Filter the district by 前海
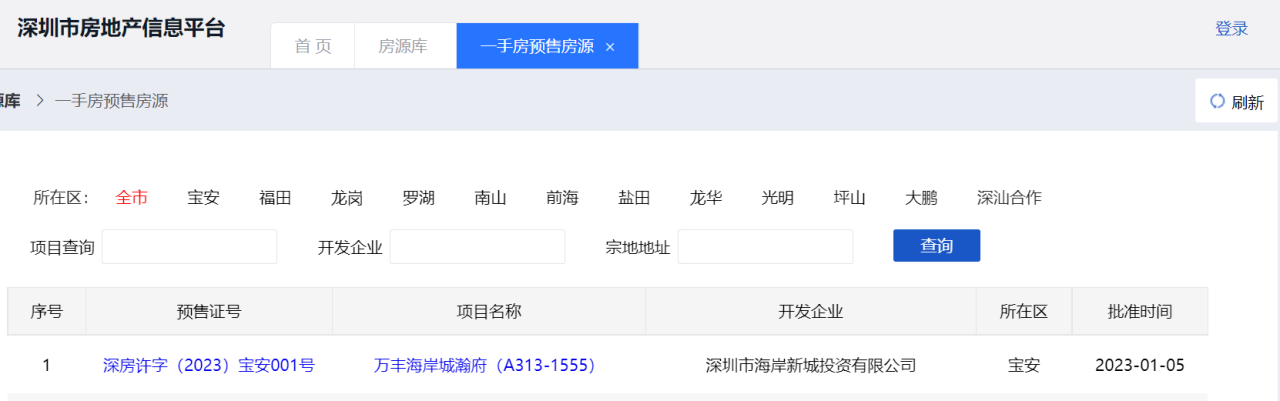Viewport: 1280px width, 401px height. coord(562,198)
